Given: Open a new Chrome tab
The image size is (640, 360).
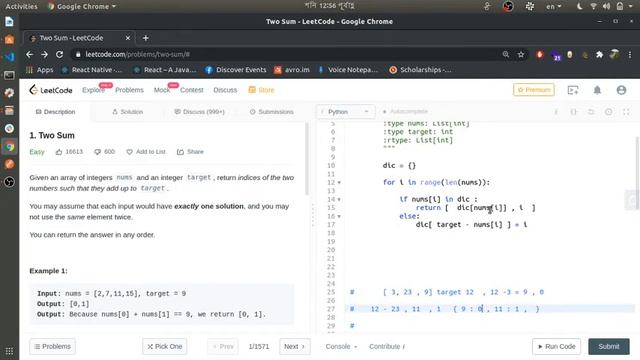Looking at the screenshot, I should point(146,38).
